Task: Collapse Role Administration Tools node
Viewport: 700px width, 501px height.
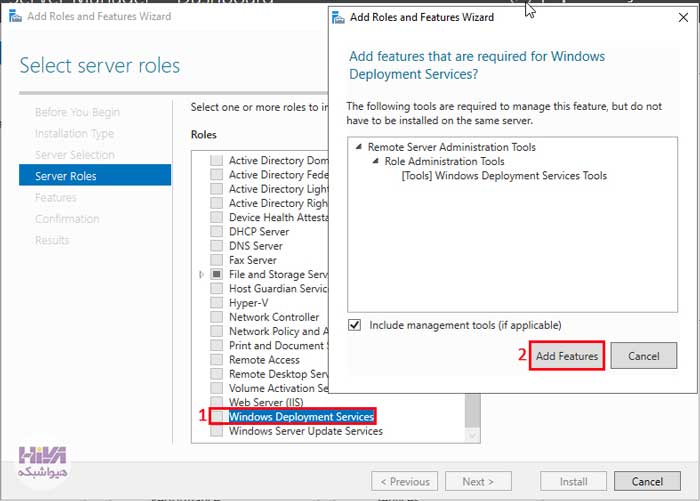Action: click(x=375, y=161)
